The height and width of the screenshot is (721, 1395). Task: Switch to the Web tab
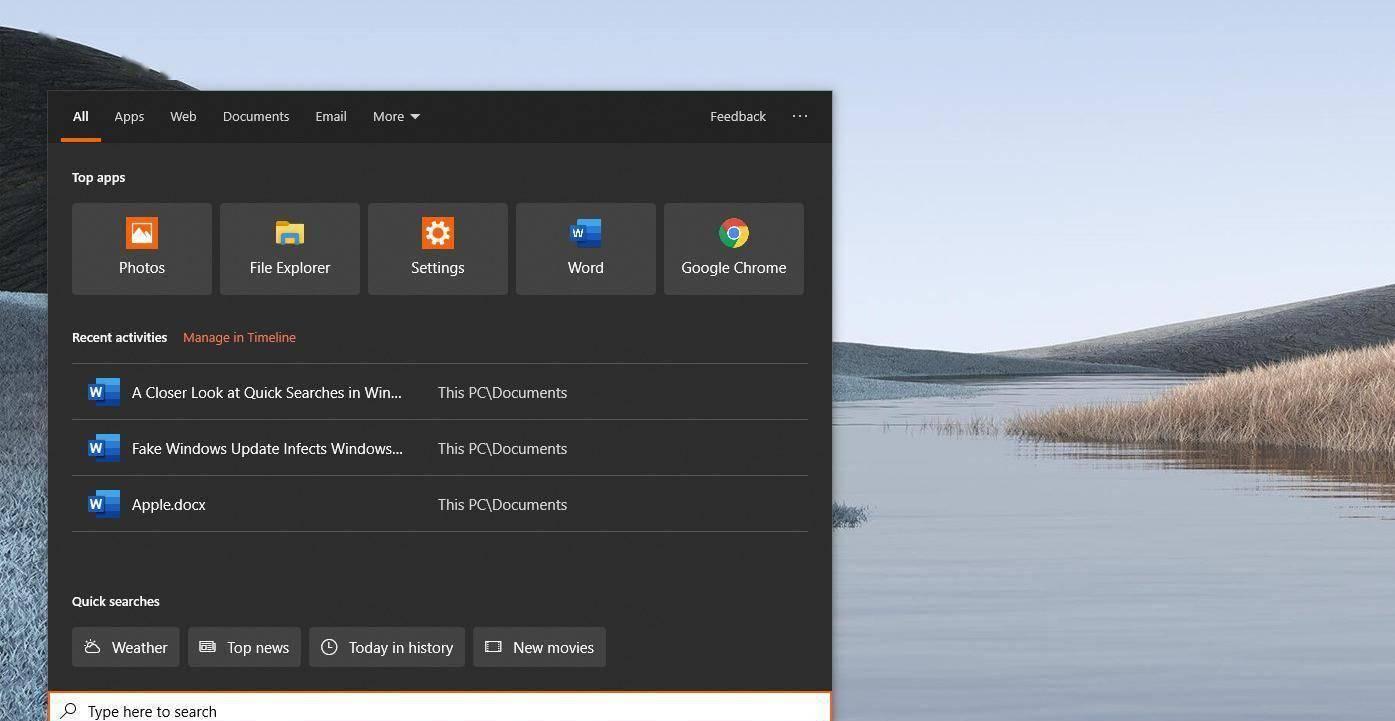point(183,116)
